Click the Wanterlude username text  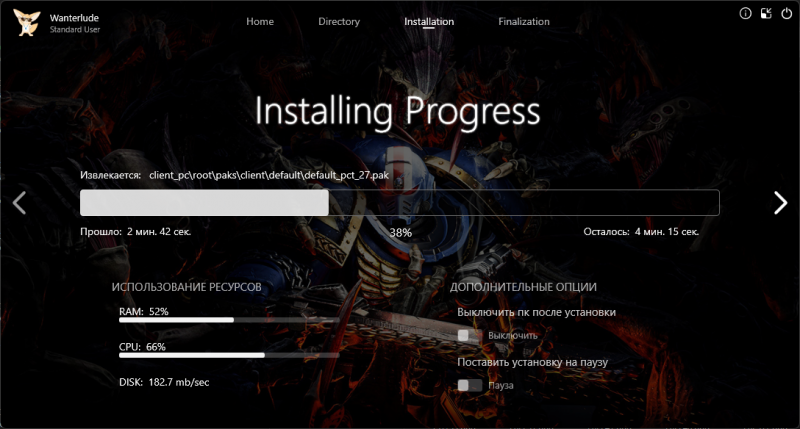(x=74, y=17)
